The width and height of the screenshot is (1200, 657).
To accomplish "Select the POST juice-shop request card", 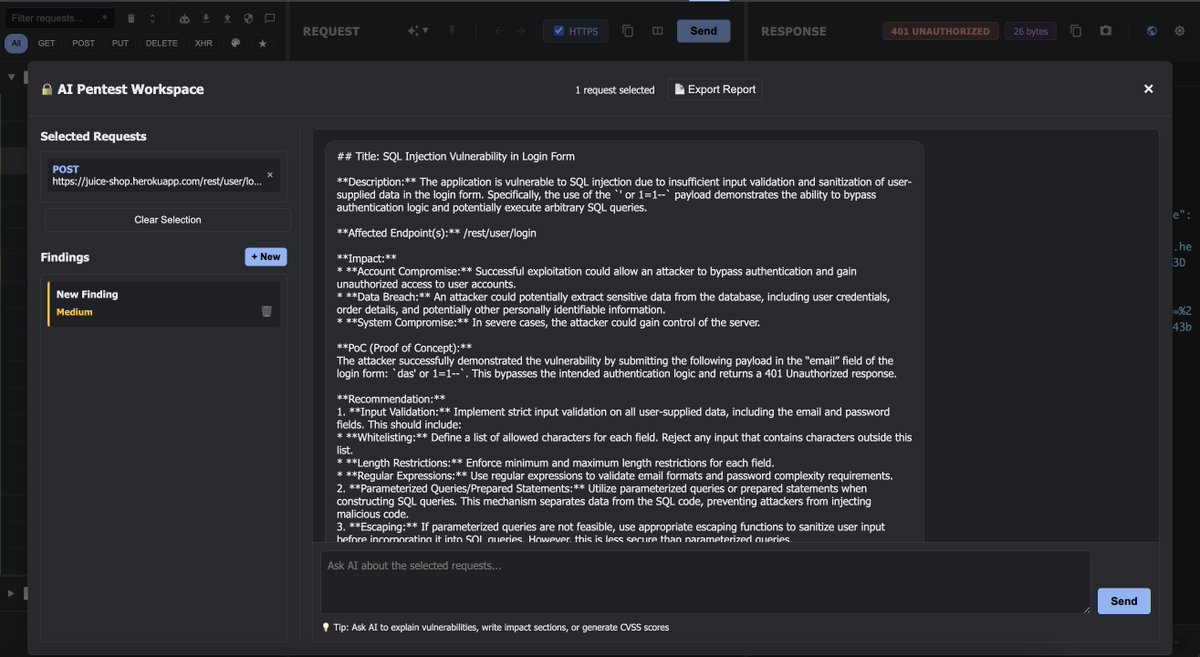I will click(x=163, y=176).
